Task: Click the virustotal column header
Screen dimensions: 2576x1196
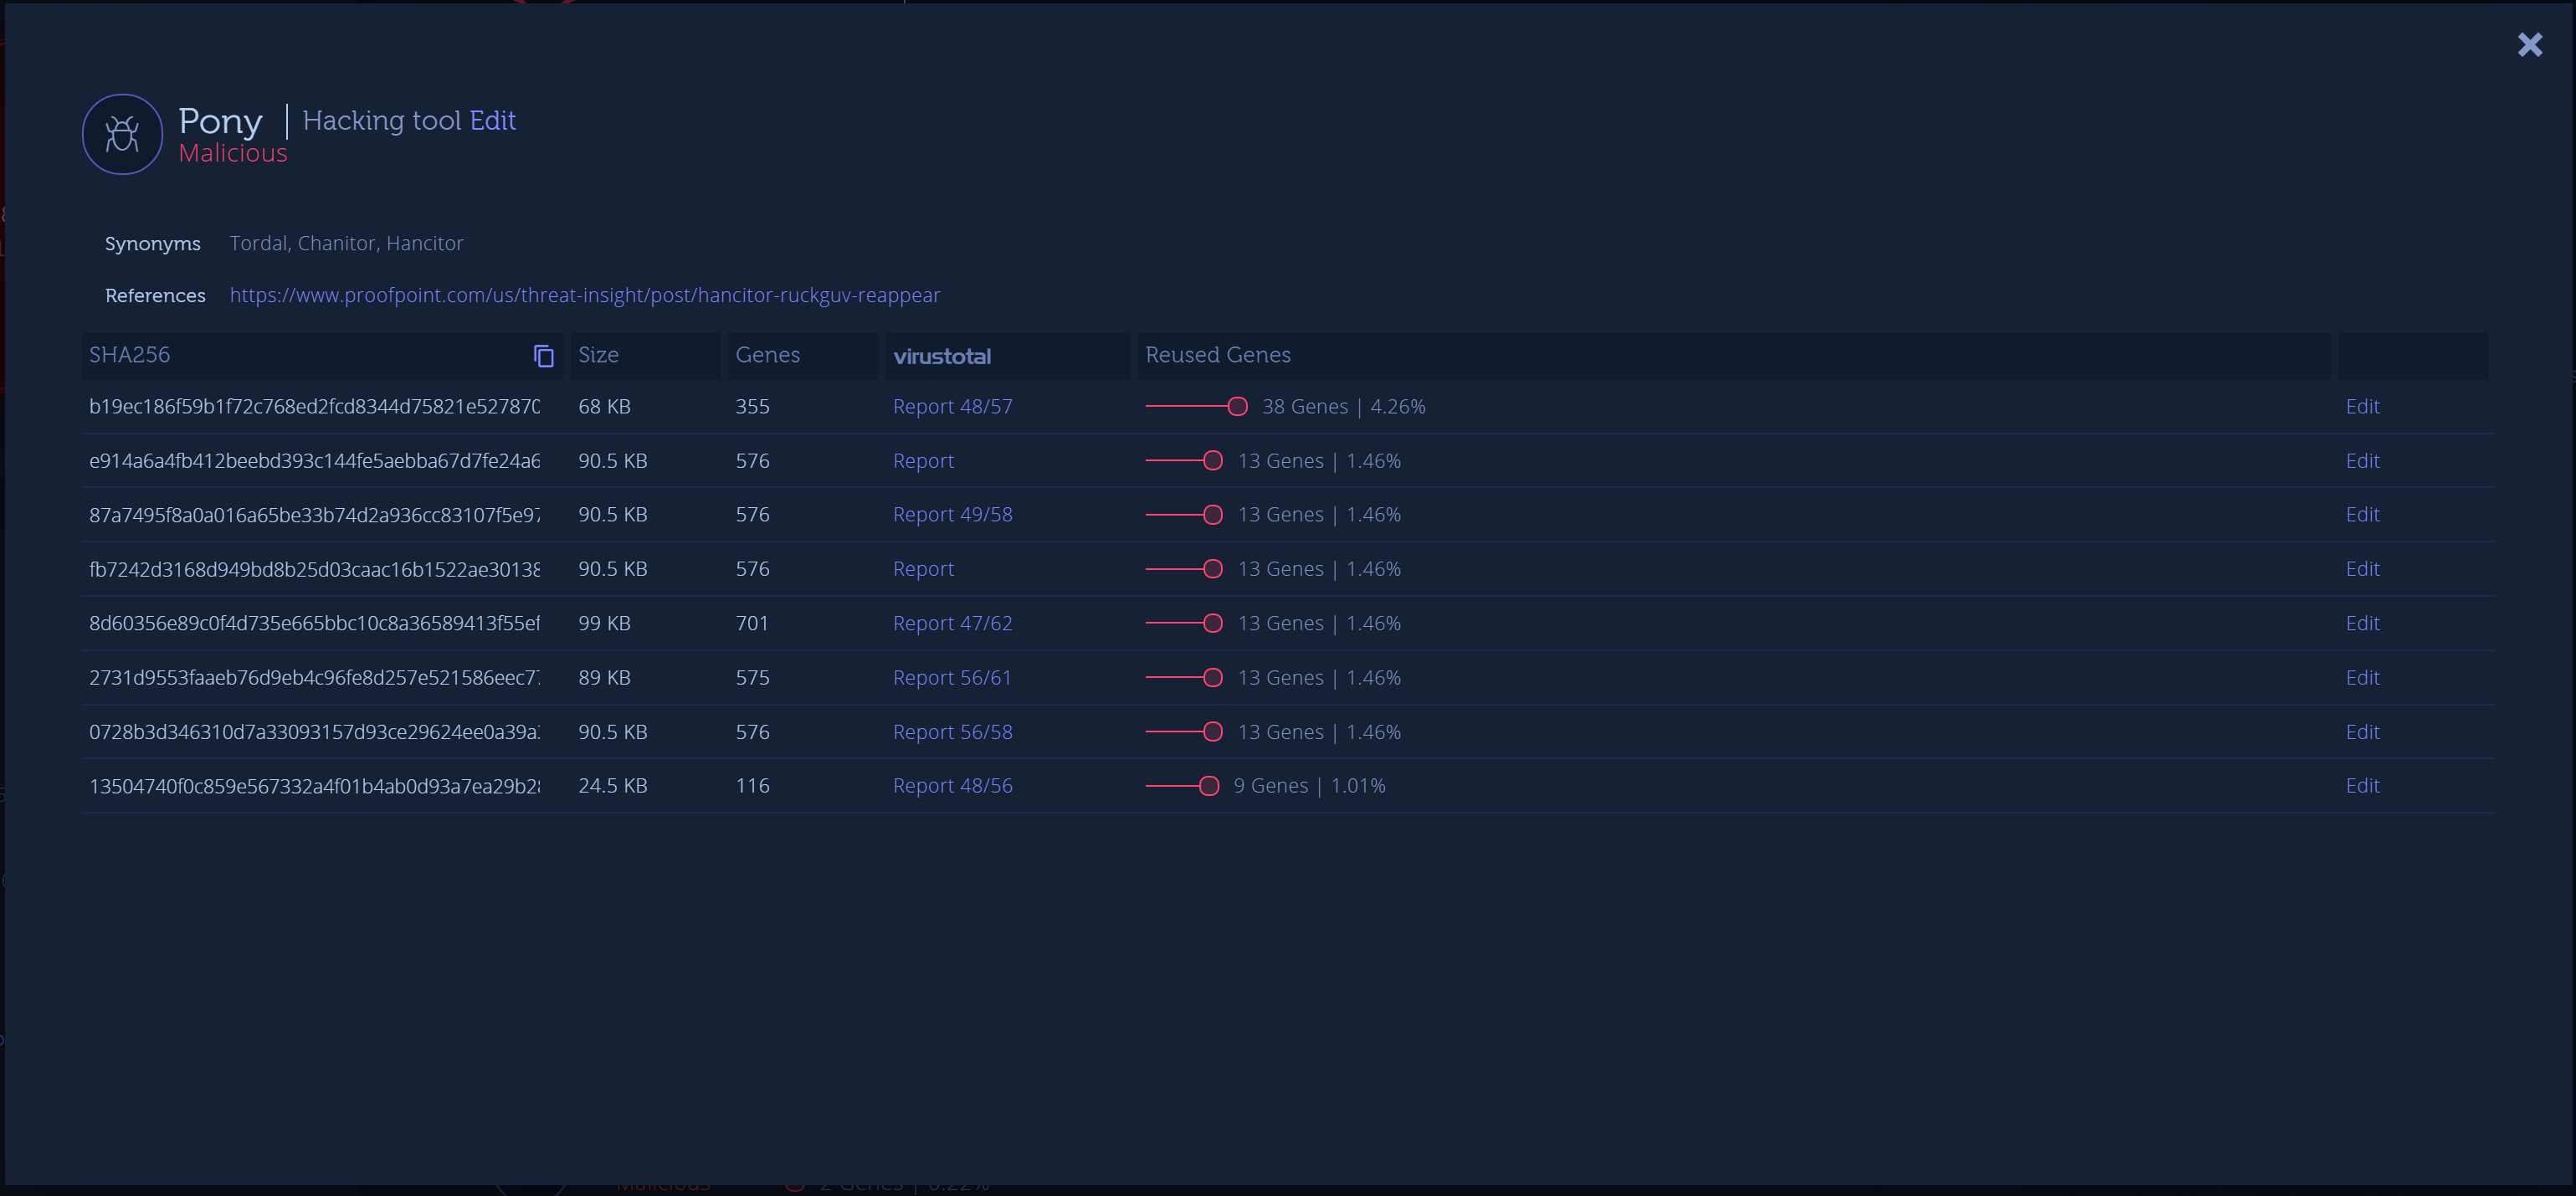Action: [941, 356]
